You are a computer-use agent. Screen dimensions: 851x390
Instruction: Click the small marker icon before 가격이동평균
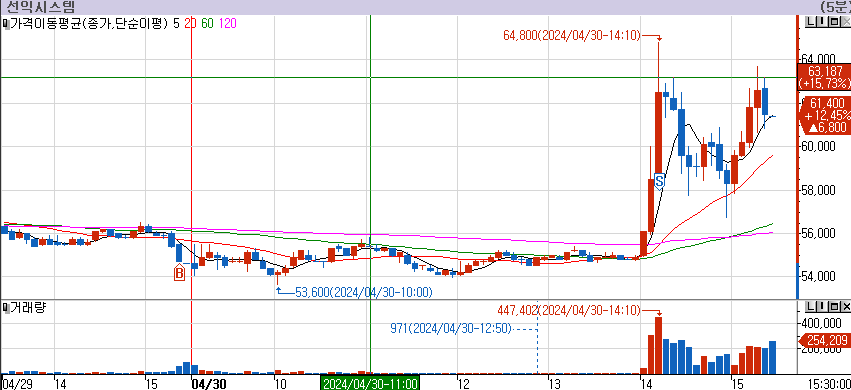pyautogui.click(x=6, y=23)
